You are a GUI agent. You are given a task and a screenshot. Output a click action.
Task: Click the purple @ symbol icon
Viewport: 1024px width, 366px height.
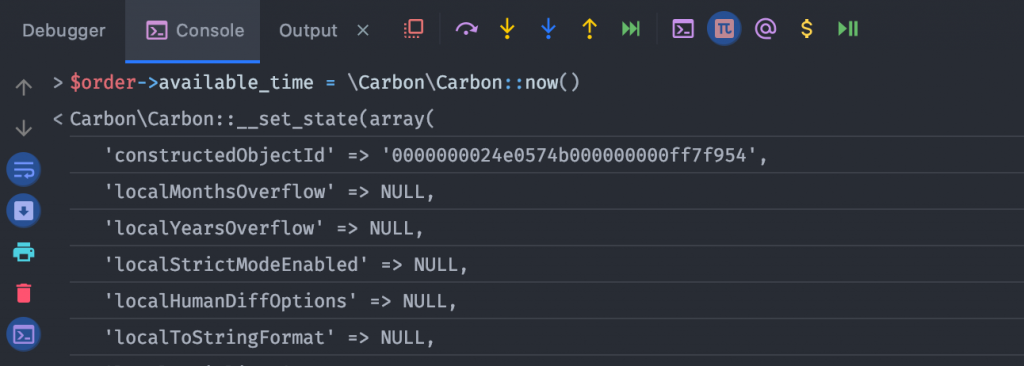[x=765, y=29]
